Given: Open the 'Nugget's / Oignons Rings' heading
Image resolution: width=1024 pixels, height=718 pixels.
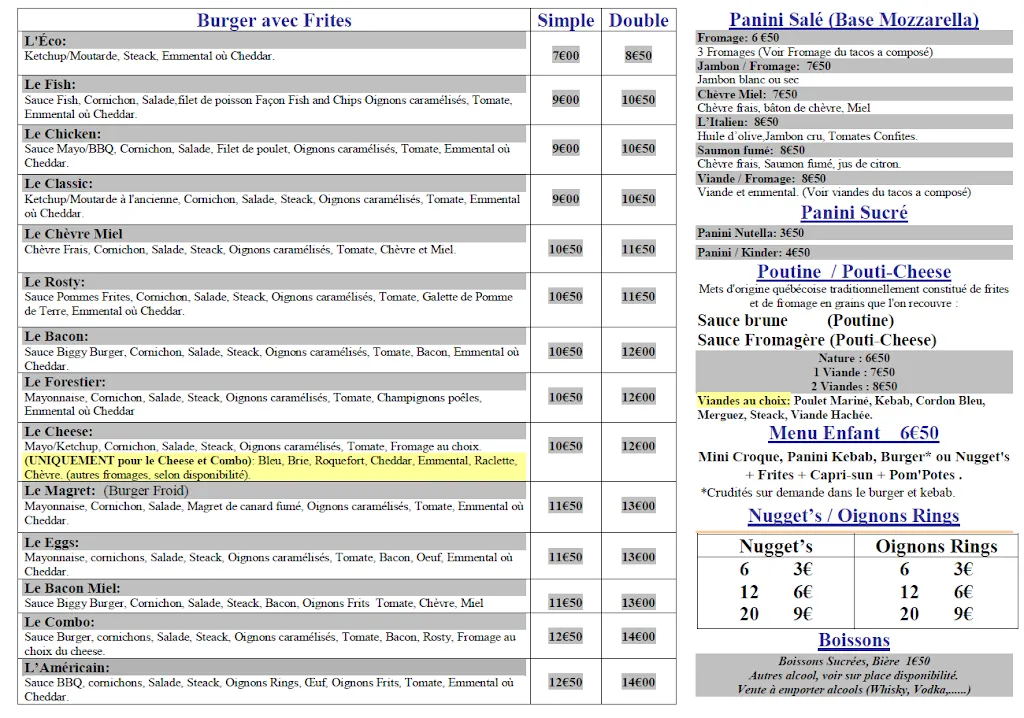Looking at the screenshot, I should (853, 516).
